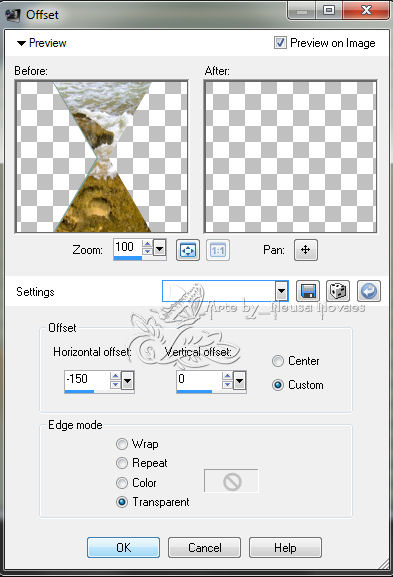
Task: Select the Wrap edge mode
Action: click(x=122, y=444)
